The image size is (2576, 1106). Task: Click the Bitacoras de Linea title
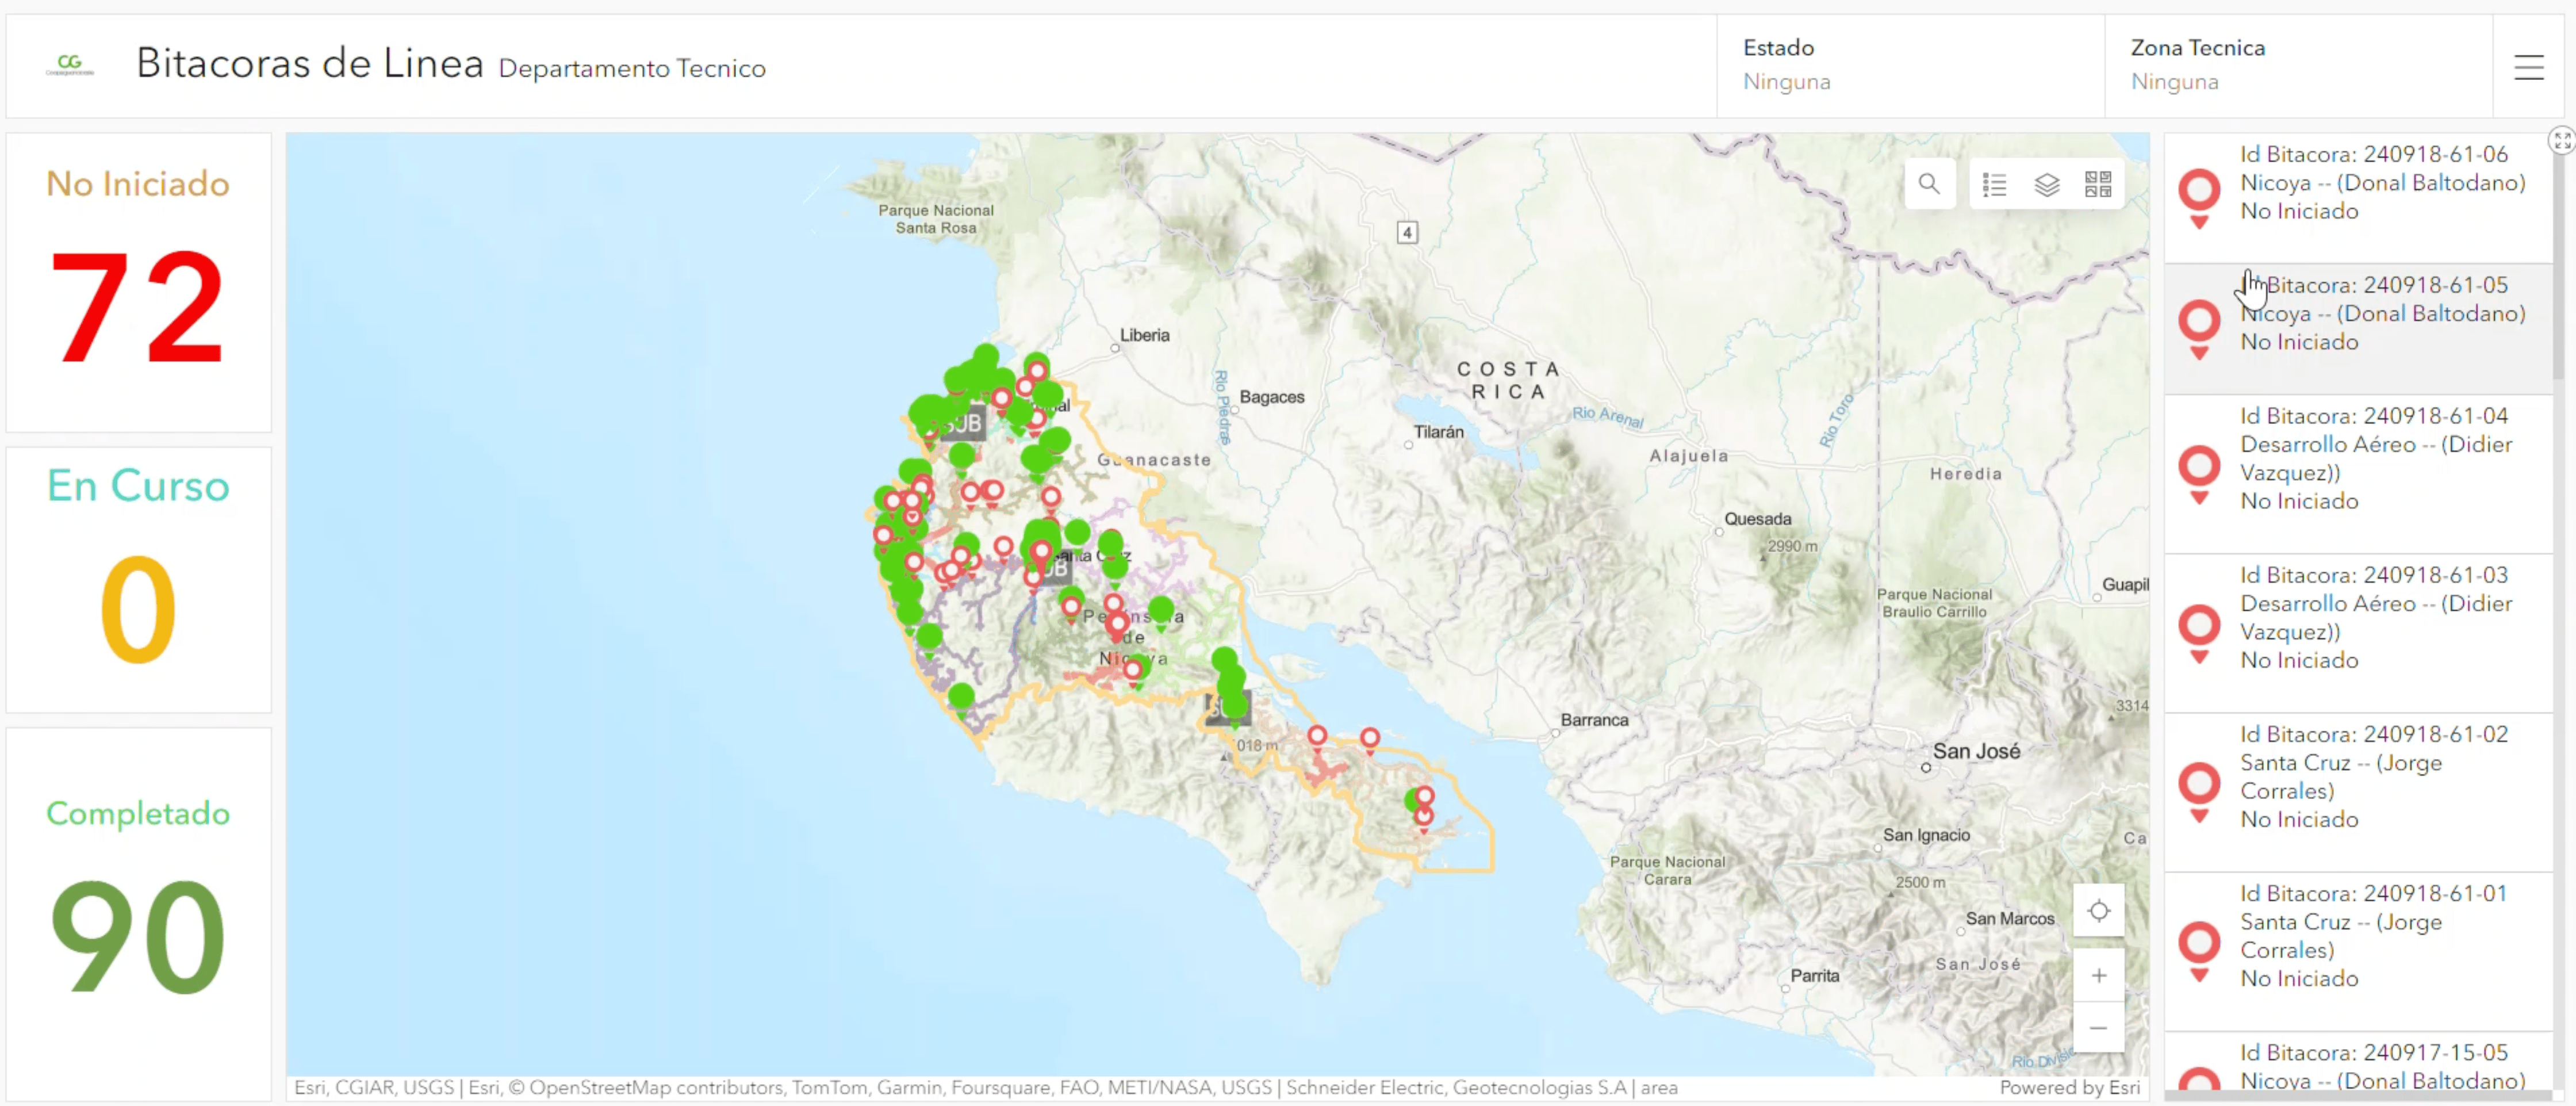pos(310,63)
